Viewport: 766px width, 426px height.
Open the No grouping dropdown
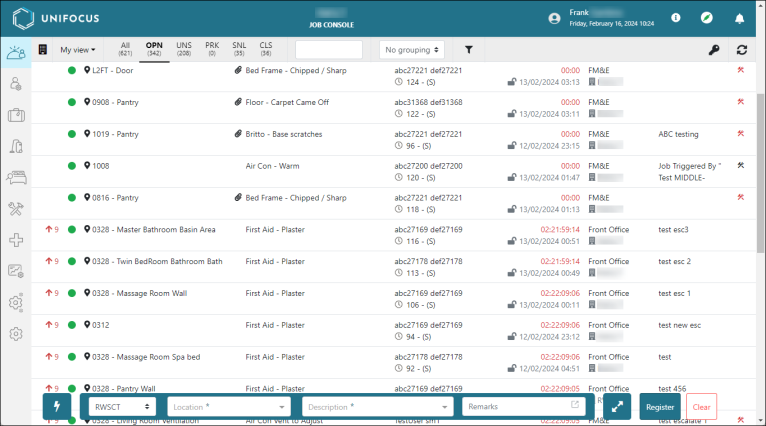(412, 49)
